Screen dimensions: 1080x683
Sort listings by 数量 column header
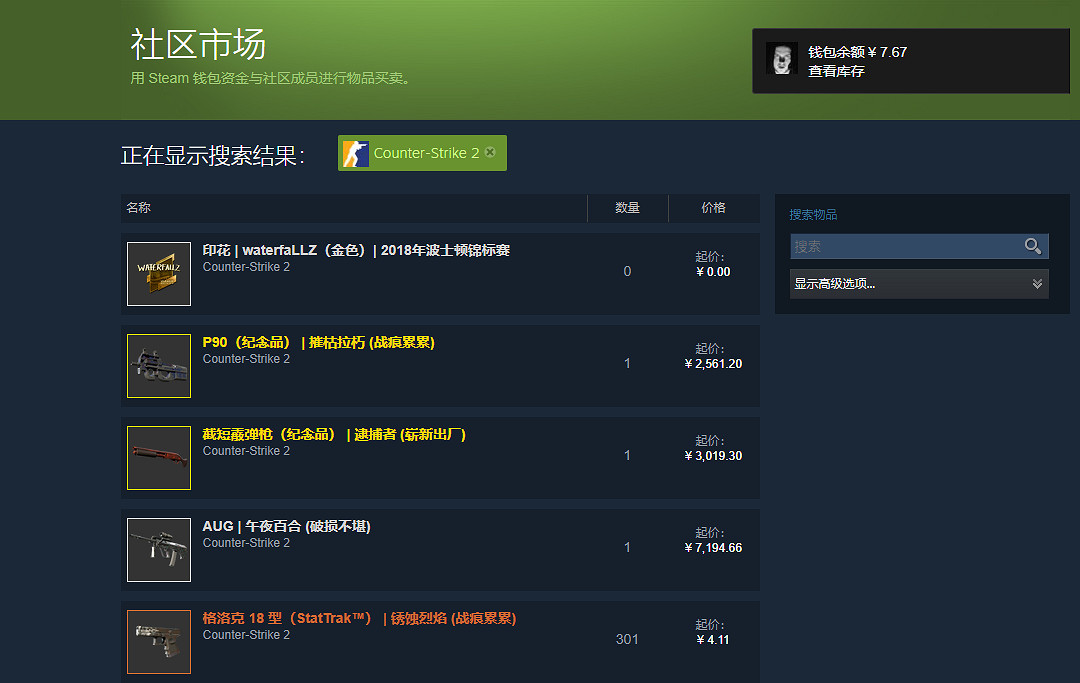[627, 208]
